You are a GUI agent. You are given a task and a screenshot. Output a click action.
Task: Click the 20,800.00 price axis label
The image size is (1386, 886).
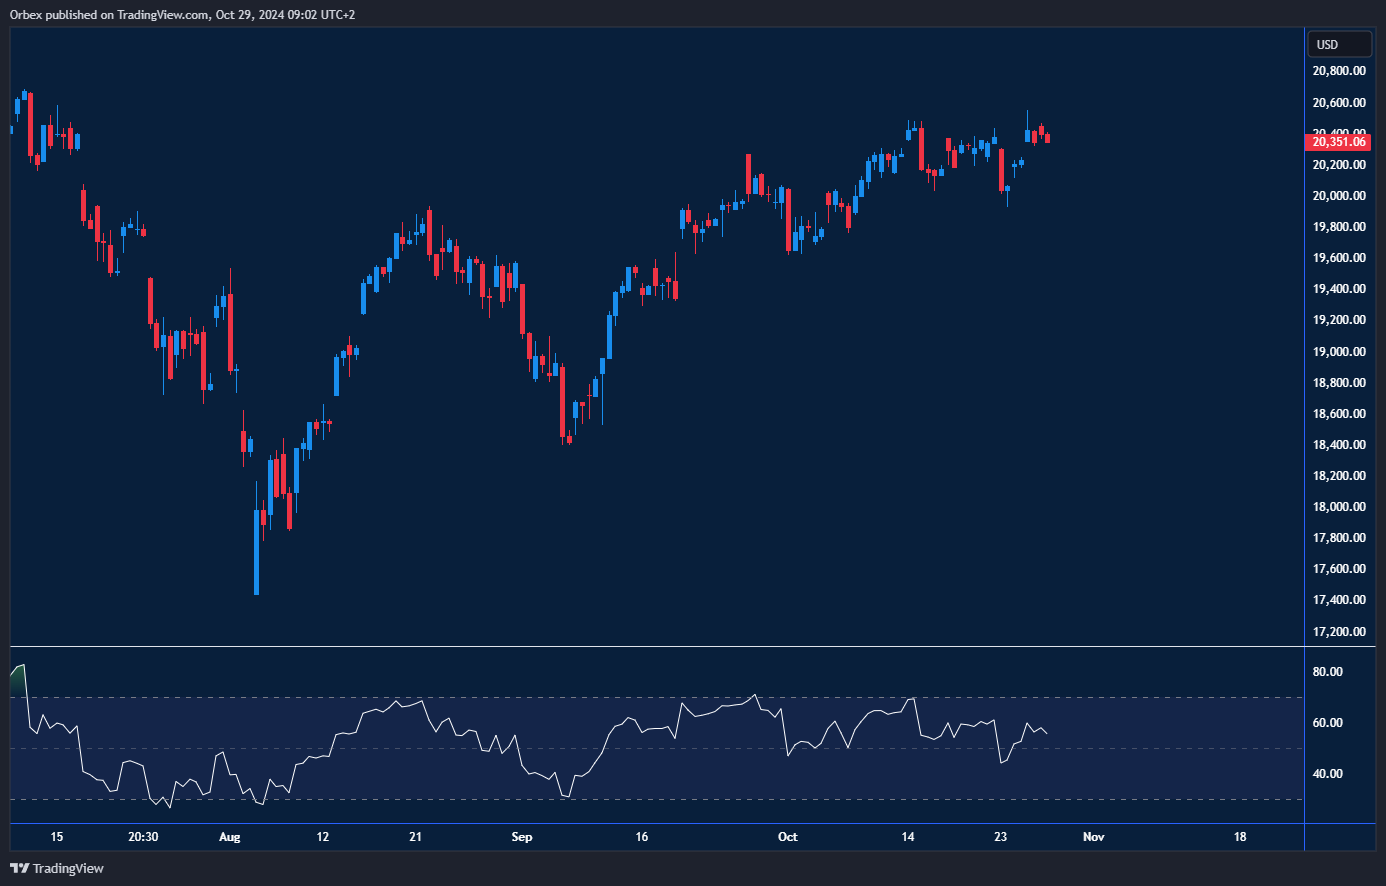(1339, 71)
